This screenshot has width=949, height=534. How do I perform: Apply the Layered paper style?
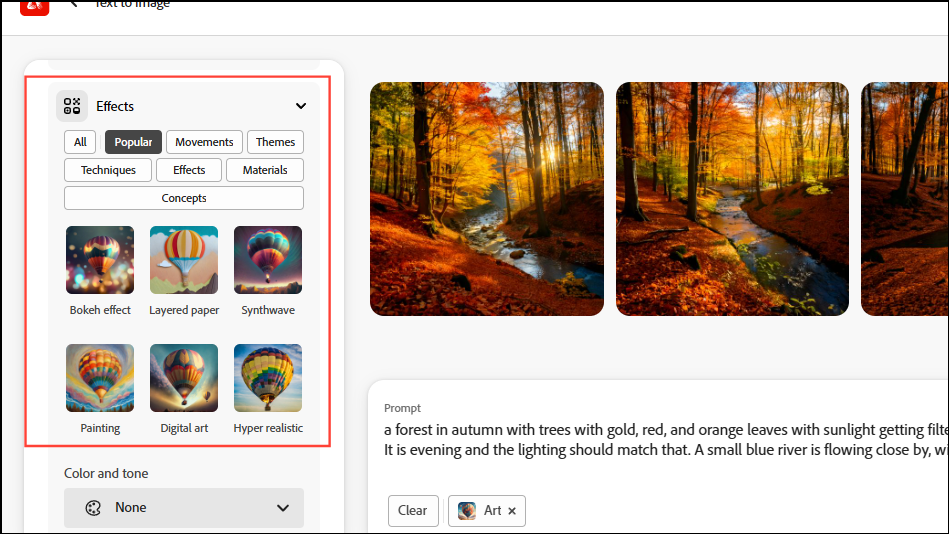tap(184, 260)
